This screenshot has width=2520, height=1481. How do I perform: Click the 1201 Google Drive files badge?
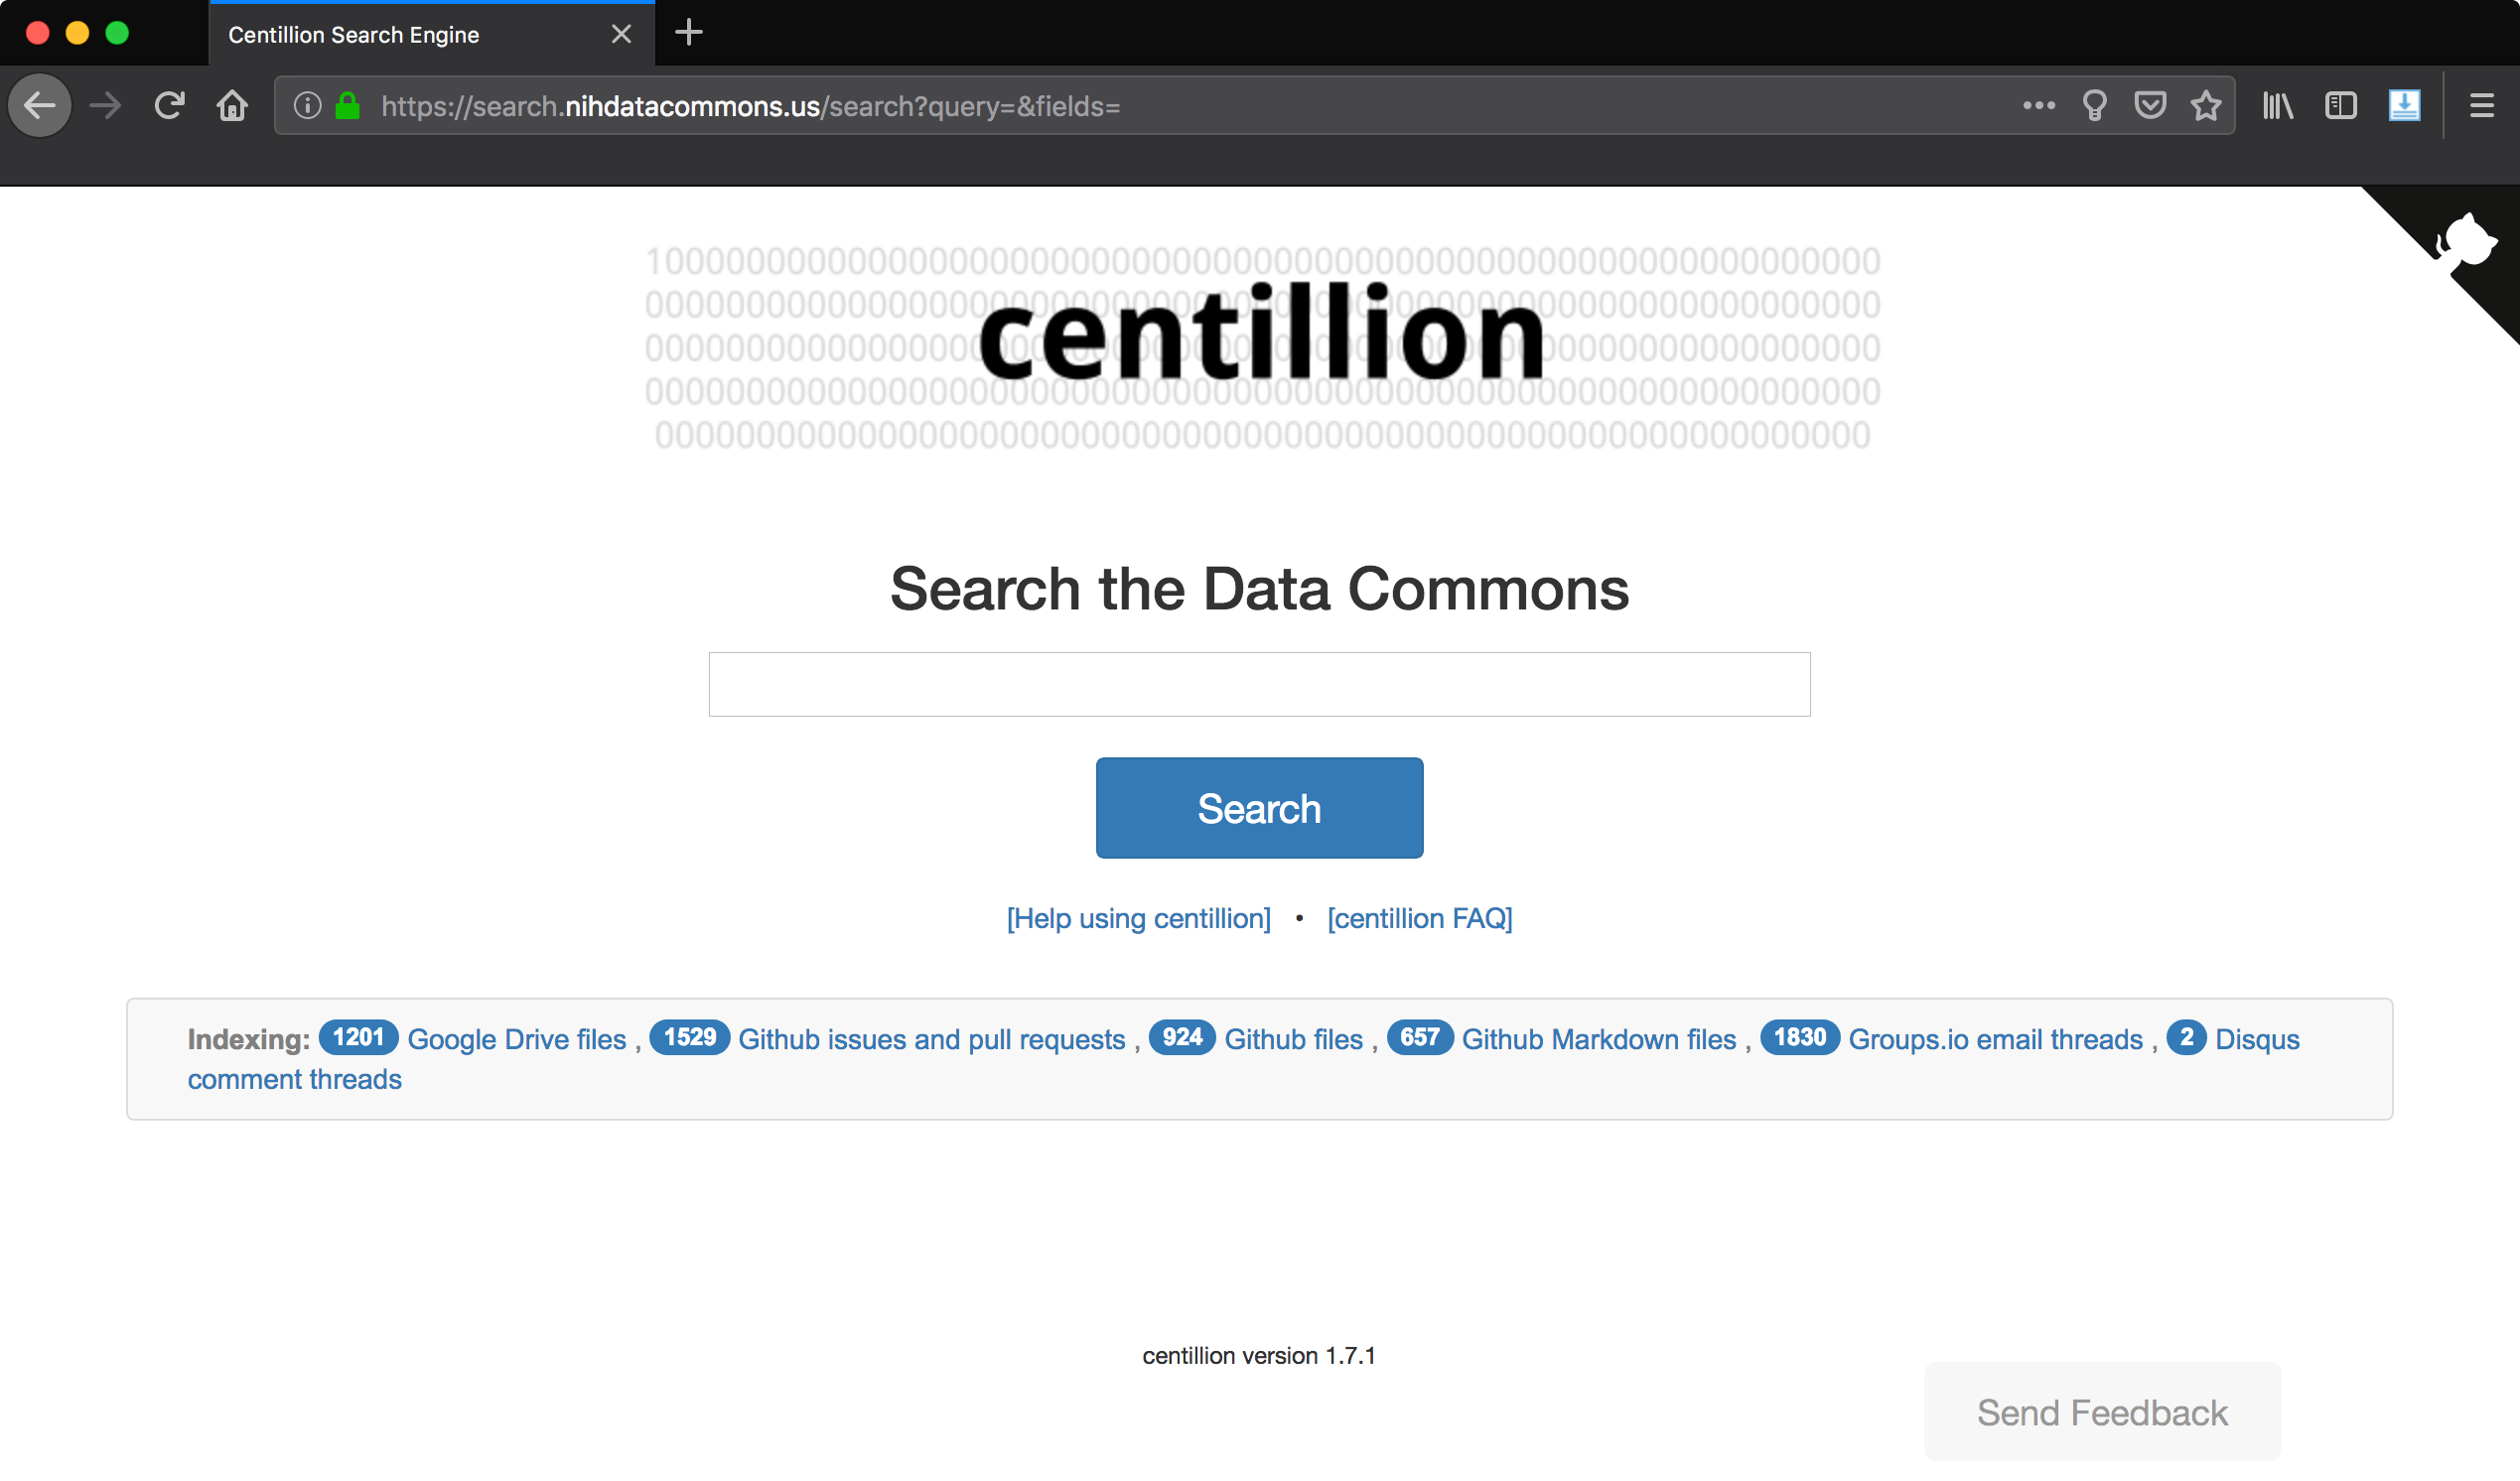pos(354,1036)
